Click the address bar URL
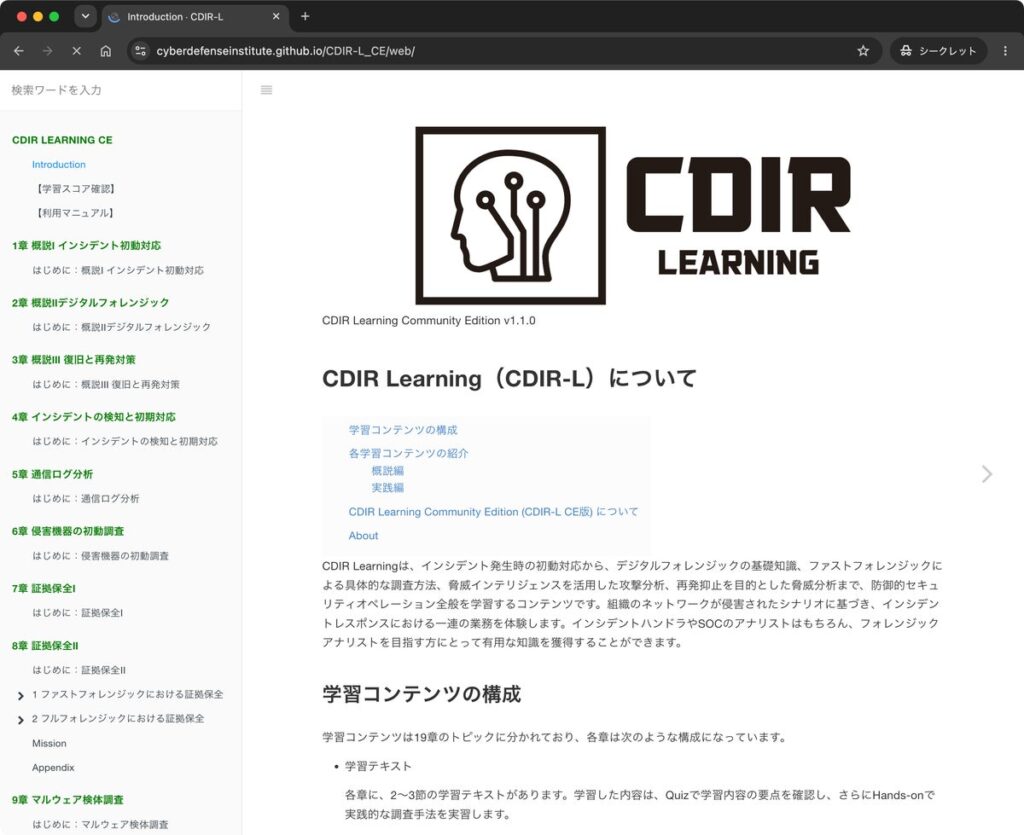The image size is (1024, 835). tap(285, 51)
